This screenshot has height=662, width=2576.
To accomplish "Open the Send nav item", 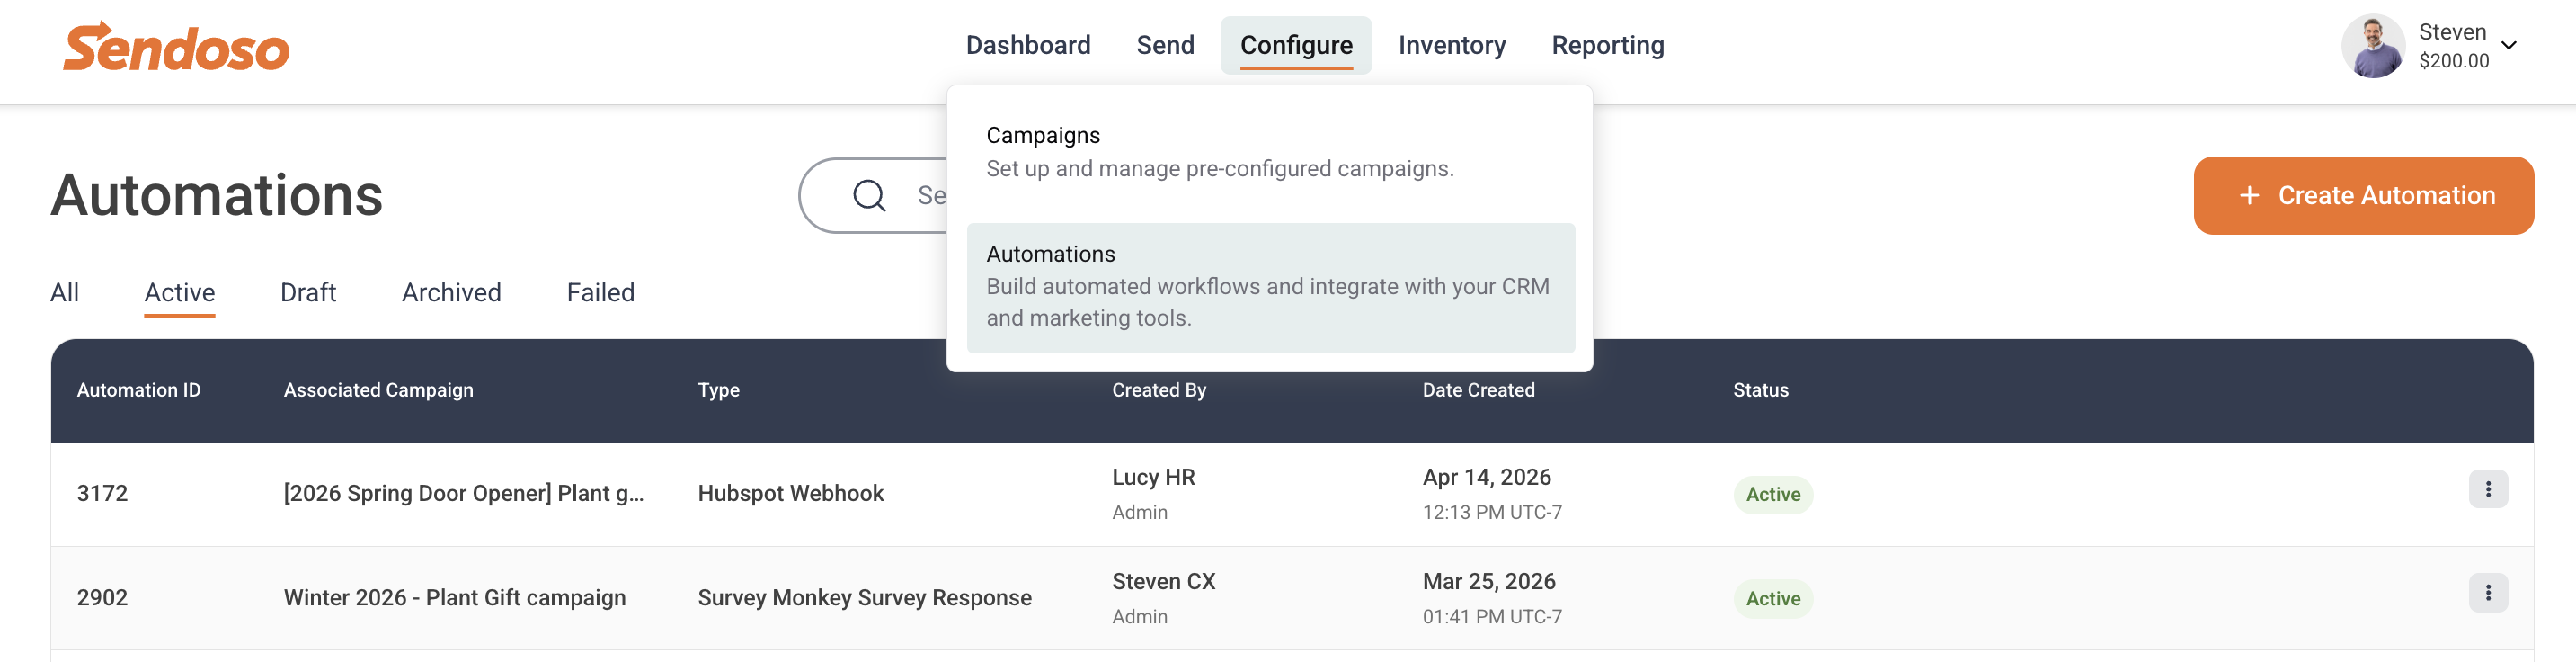I will (1165, 45).
